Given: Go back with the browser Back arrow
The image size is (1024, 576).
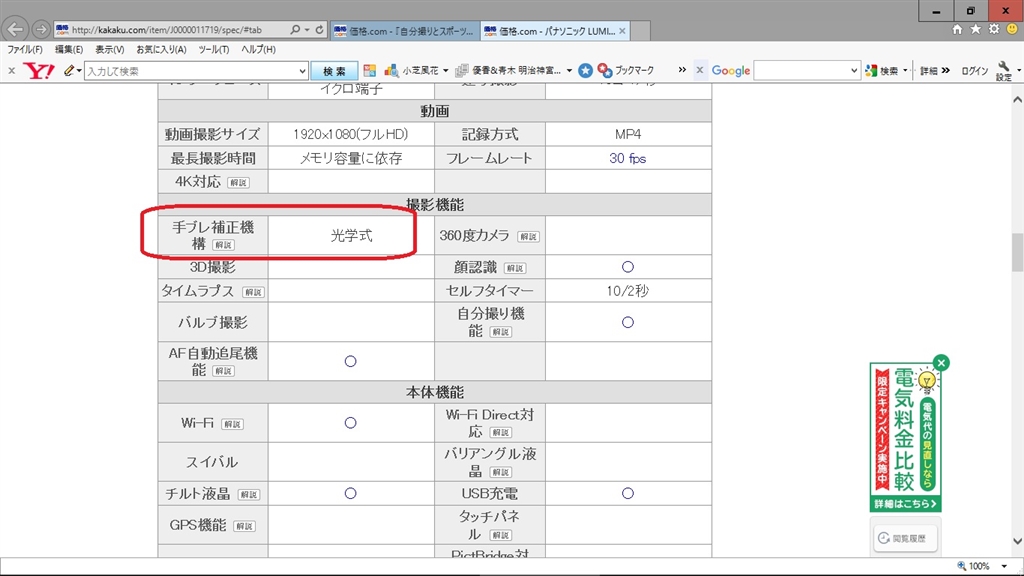Looking at the screenshot, I should pos(14,29).
